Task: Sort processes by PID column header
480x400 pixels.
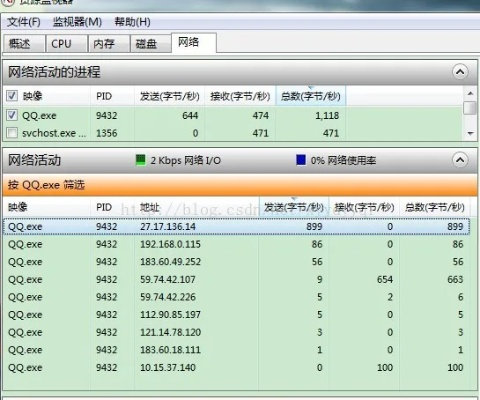Action: [112, 96]
